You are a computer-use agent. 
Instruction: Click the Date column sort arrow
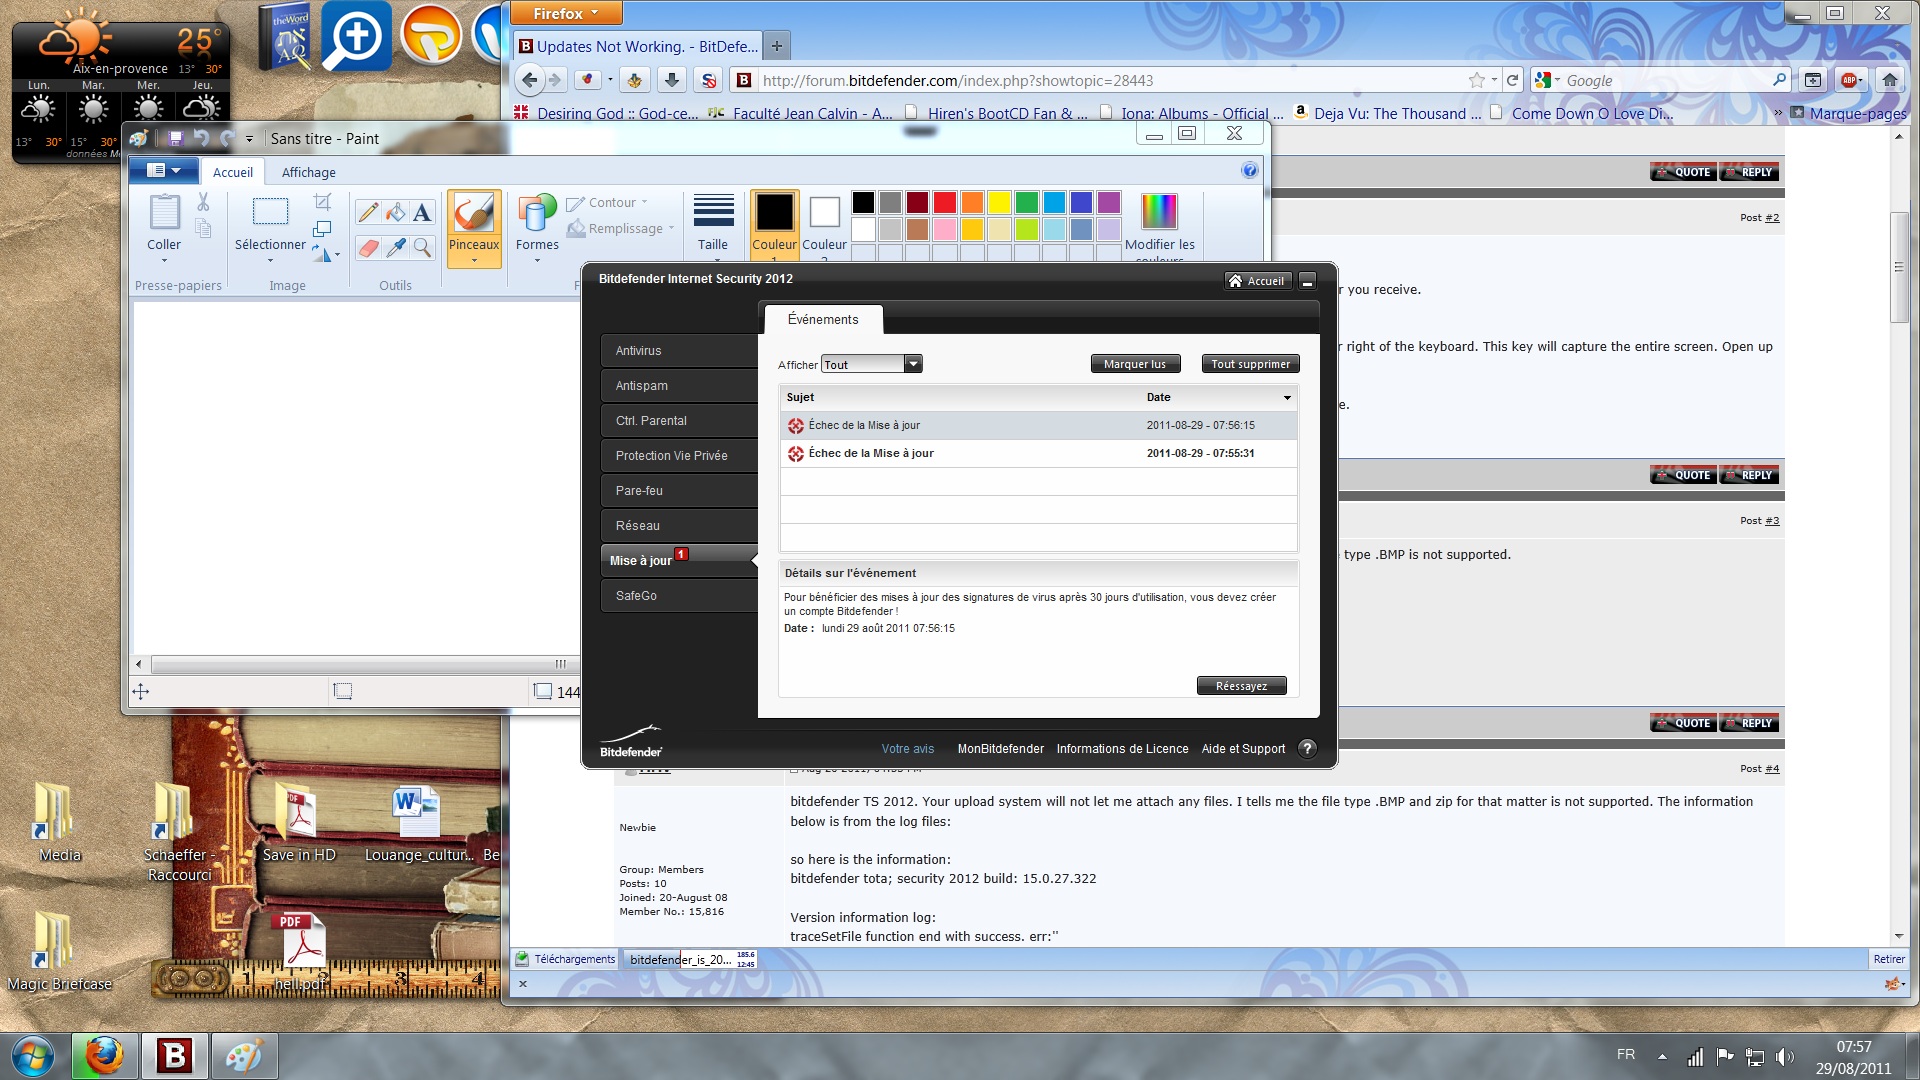click(1287, 398)
